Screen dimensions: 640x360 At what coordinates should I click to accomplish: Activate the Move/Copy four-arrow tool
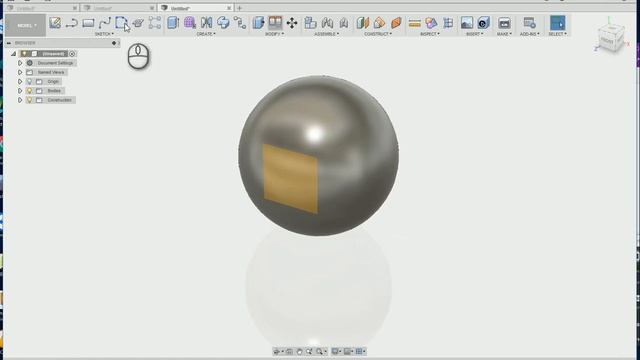click(292, 23)
